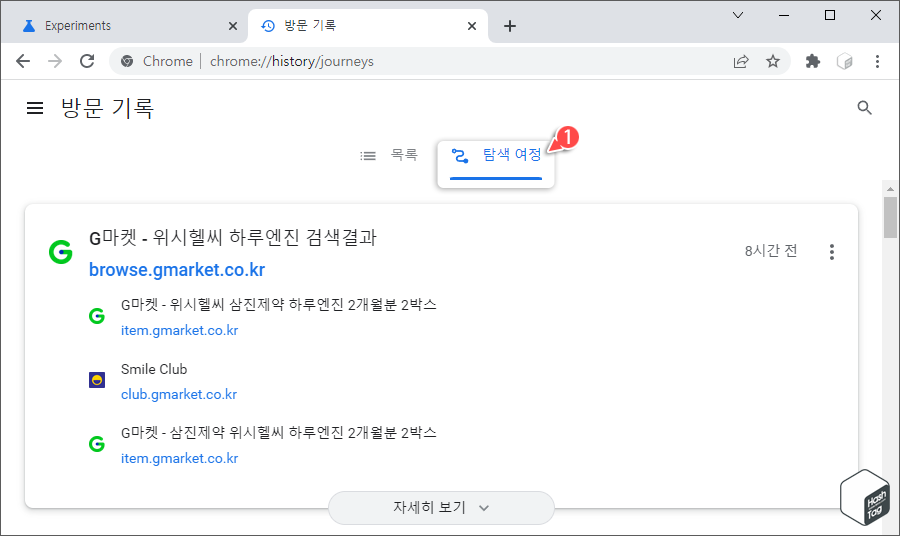Click the journeys icon of the 탐색 여정 tab

pos(460,156)
